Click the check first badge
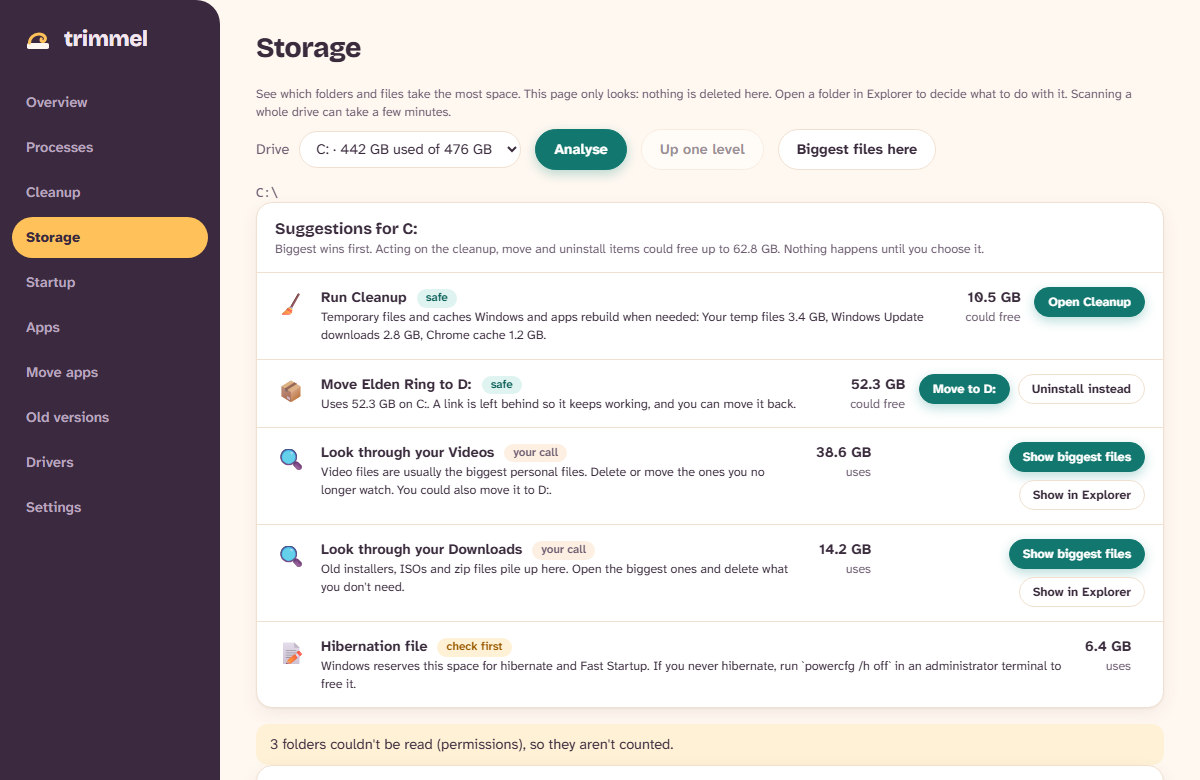The width and height of the screenshot is (1200, 780). click(474, 646)
